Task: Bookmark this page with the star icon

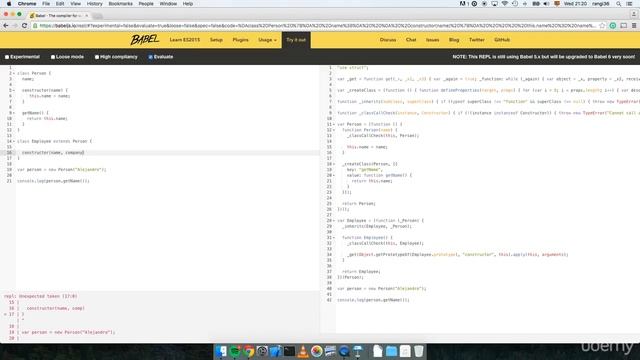Action: point(602,25)
